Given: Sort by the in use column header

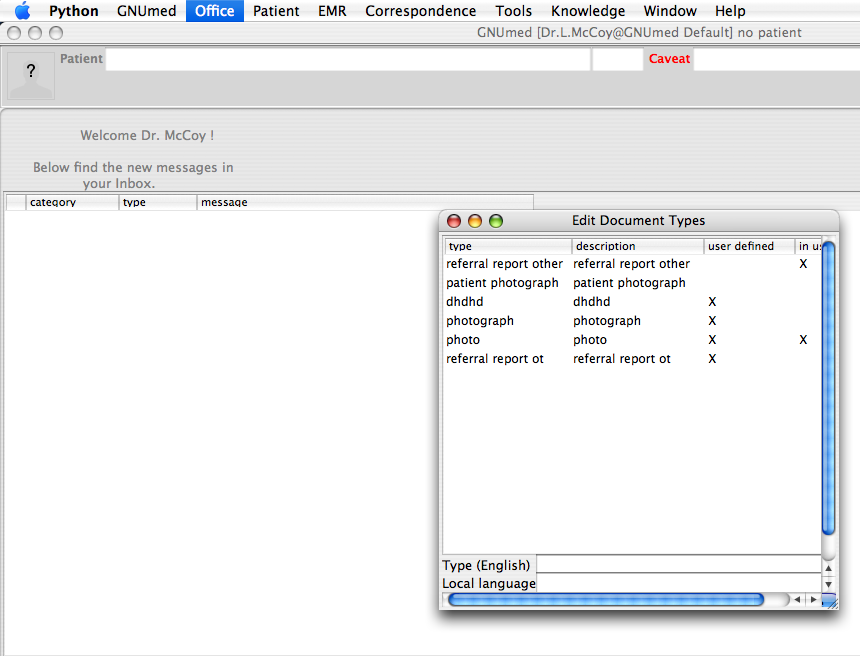Looking at the screenshot, I should [808, 246].
